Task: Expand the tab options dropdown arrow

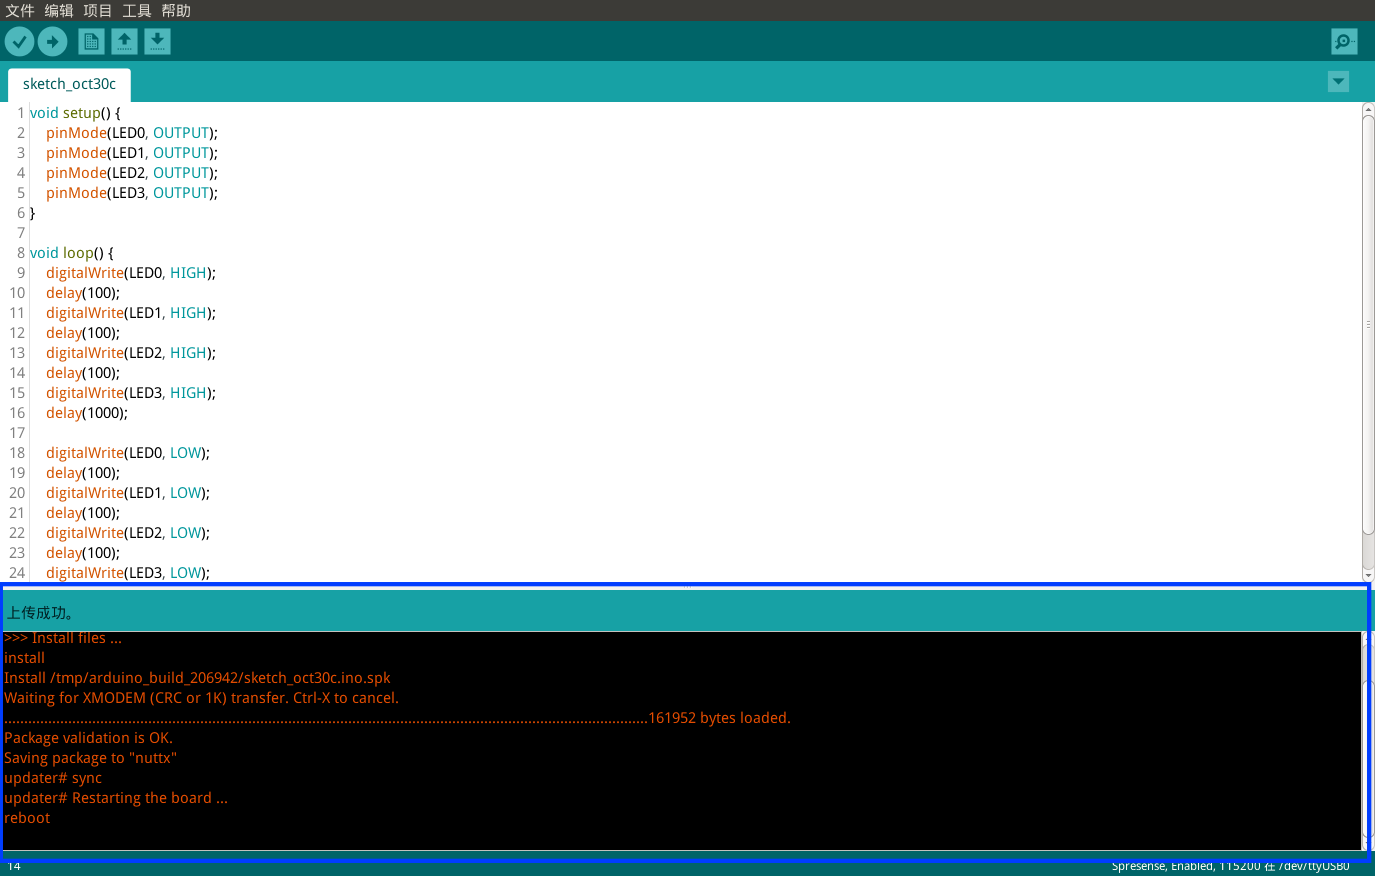Action: coord(1338,82)
